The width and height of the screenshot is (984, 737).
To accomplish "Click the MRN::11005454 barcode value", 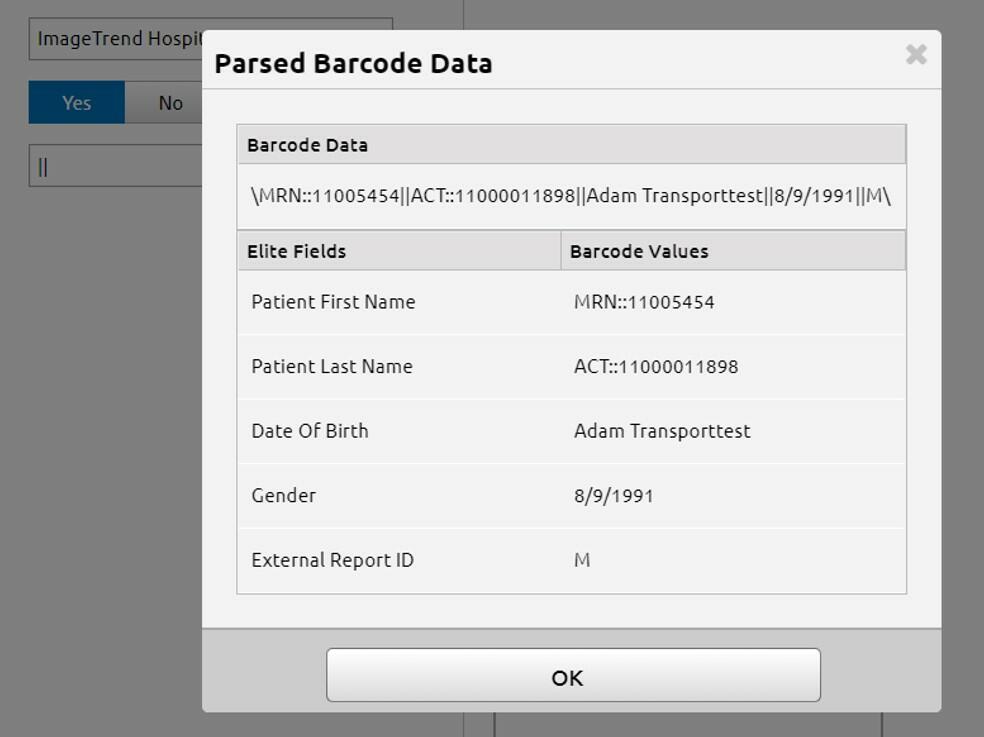I will (644, 302).
